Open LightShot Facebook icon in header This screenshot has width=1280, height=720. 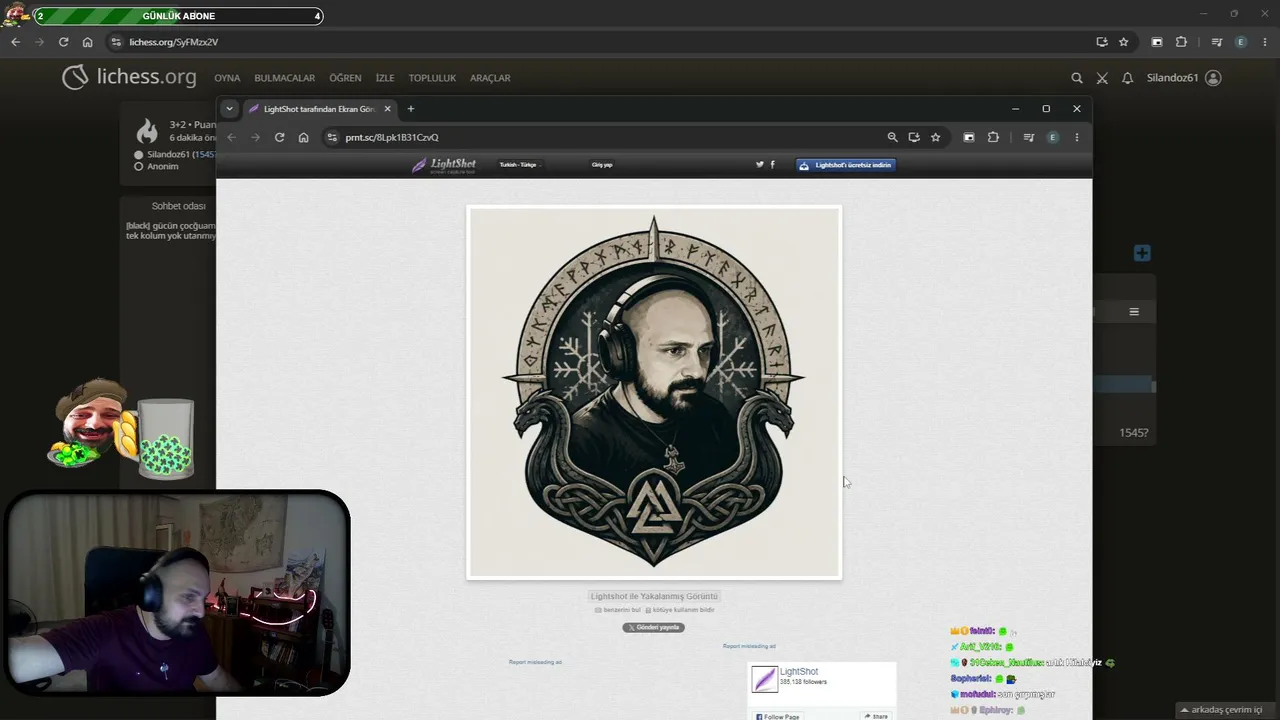pyautogui.click(x=772, y=165)
